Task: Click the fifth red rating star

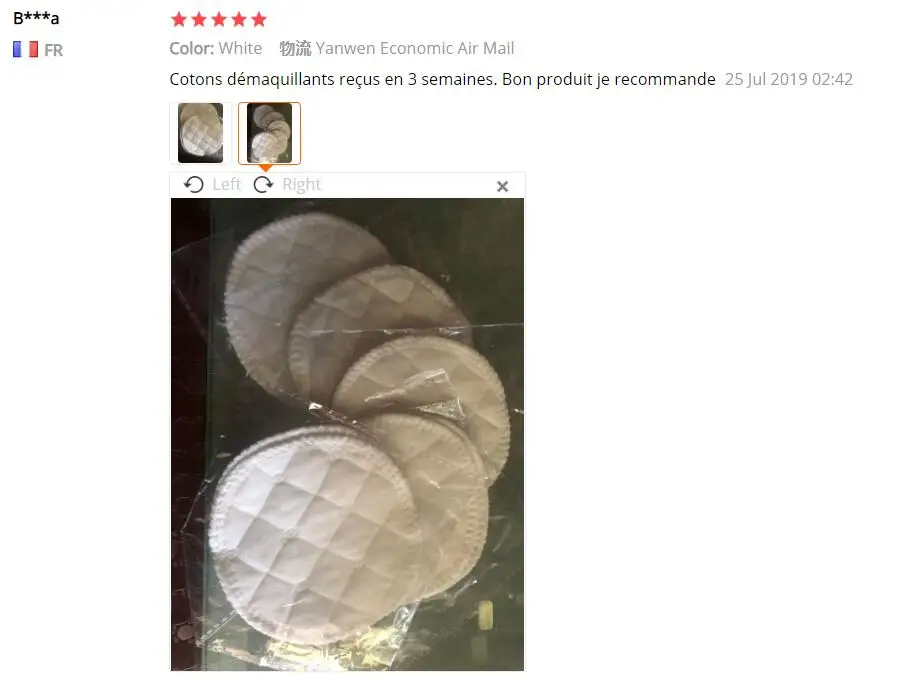Action: point(259,20)
